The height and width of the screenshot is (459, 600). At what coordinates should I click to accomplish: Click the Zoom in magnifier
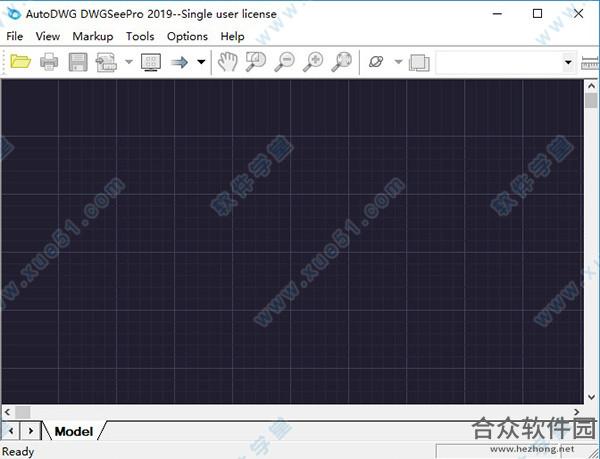(x=313, y=62)
